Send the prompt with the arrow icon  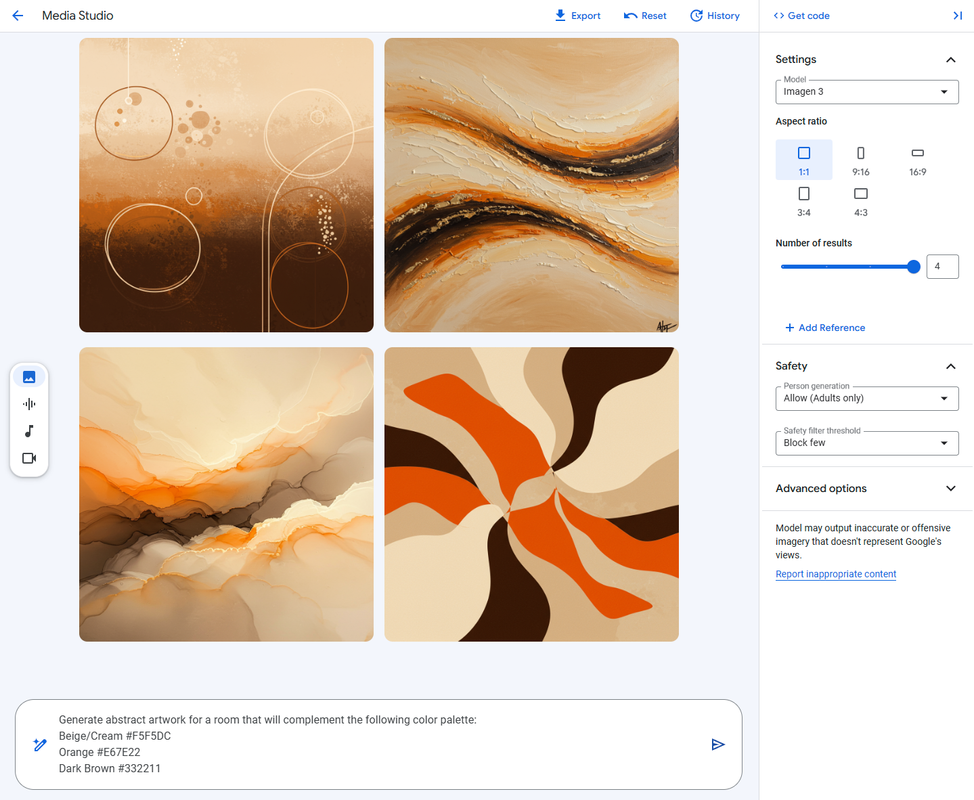718,744
